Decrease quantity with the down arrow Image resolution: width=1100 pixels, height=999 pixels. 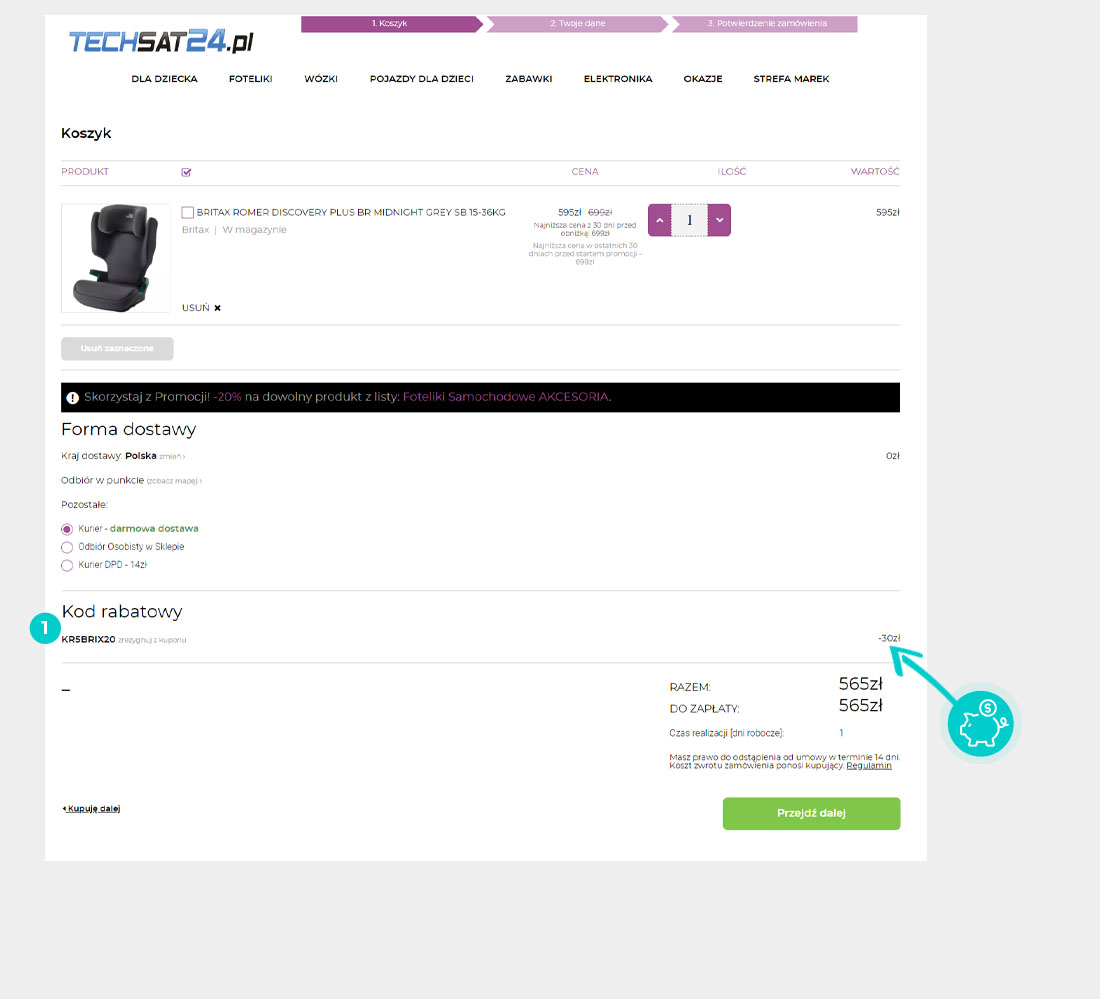pos(719,220)
